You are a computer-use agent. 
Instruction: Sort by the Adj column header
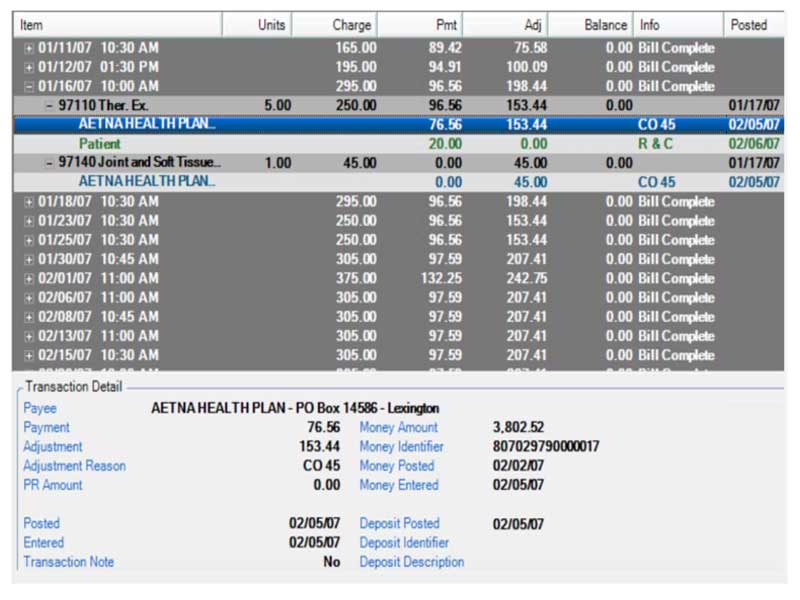click(x=505, y=25)
